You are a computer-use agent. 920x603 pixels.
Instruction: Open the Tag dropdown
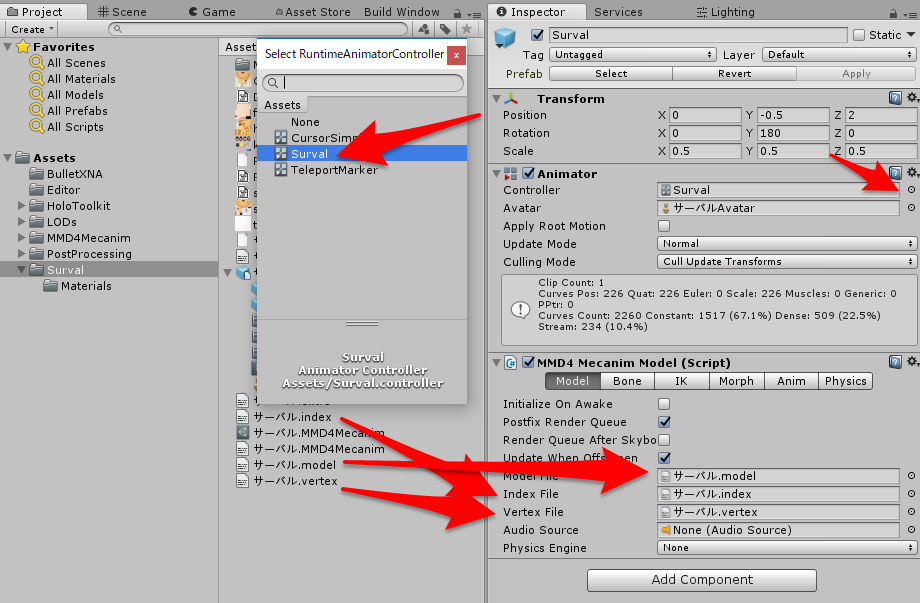632,55
